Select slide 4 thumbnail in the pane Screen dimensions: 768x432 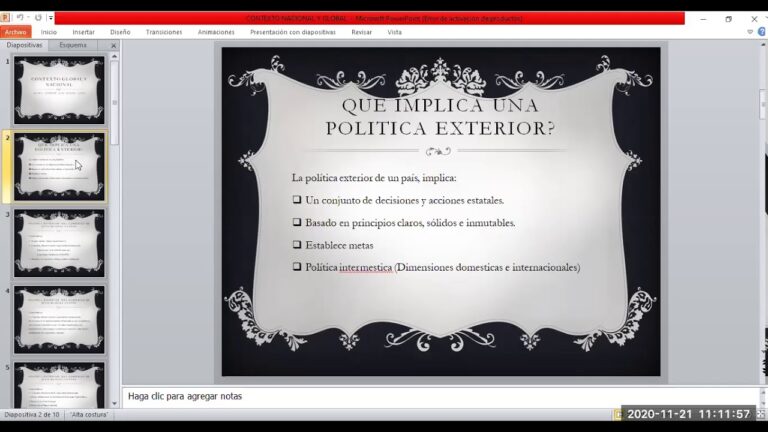[59, 319]
